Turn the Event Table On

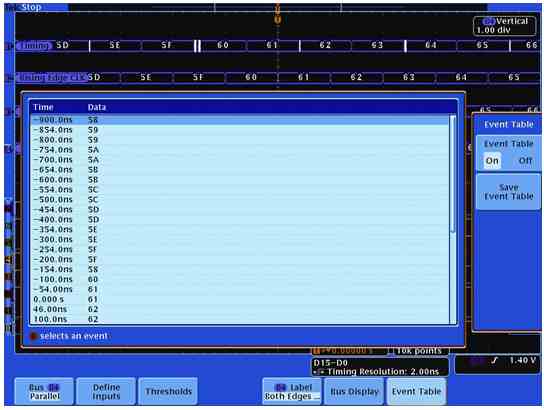(492, 161)
